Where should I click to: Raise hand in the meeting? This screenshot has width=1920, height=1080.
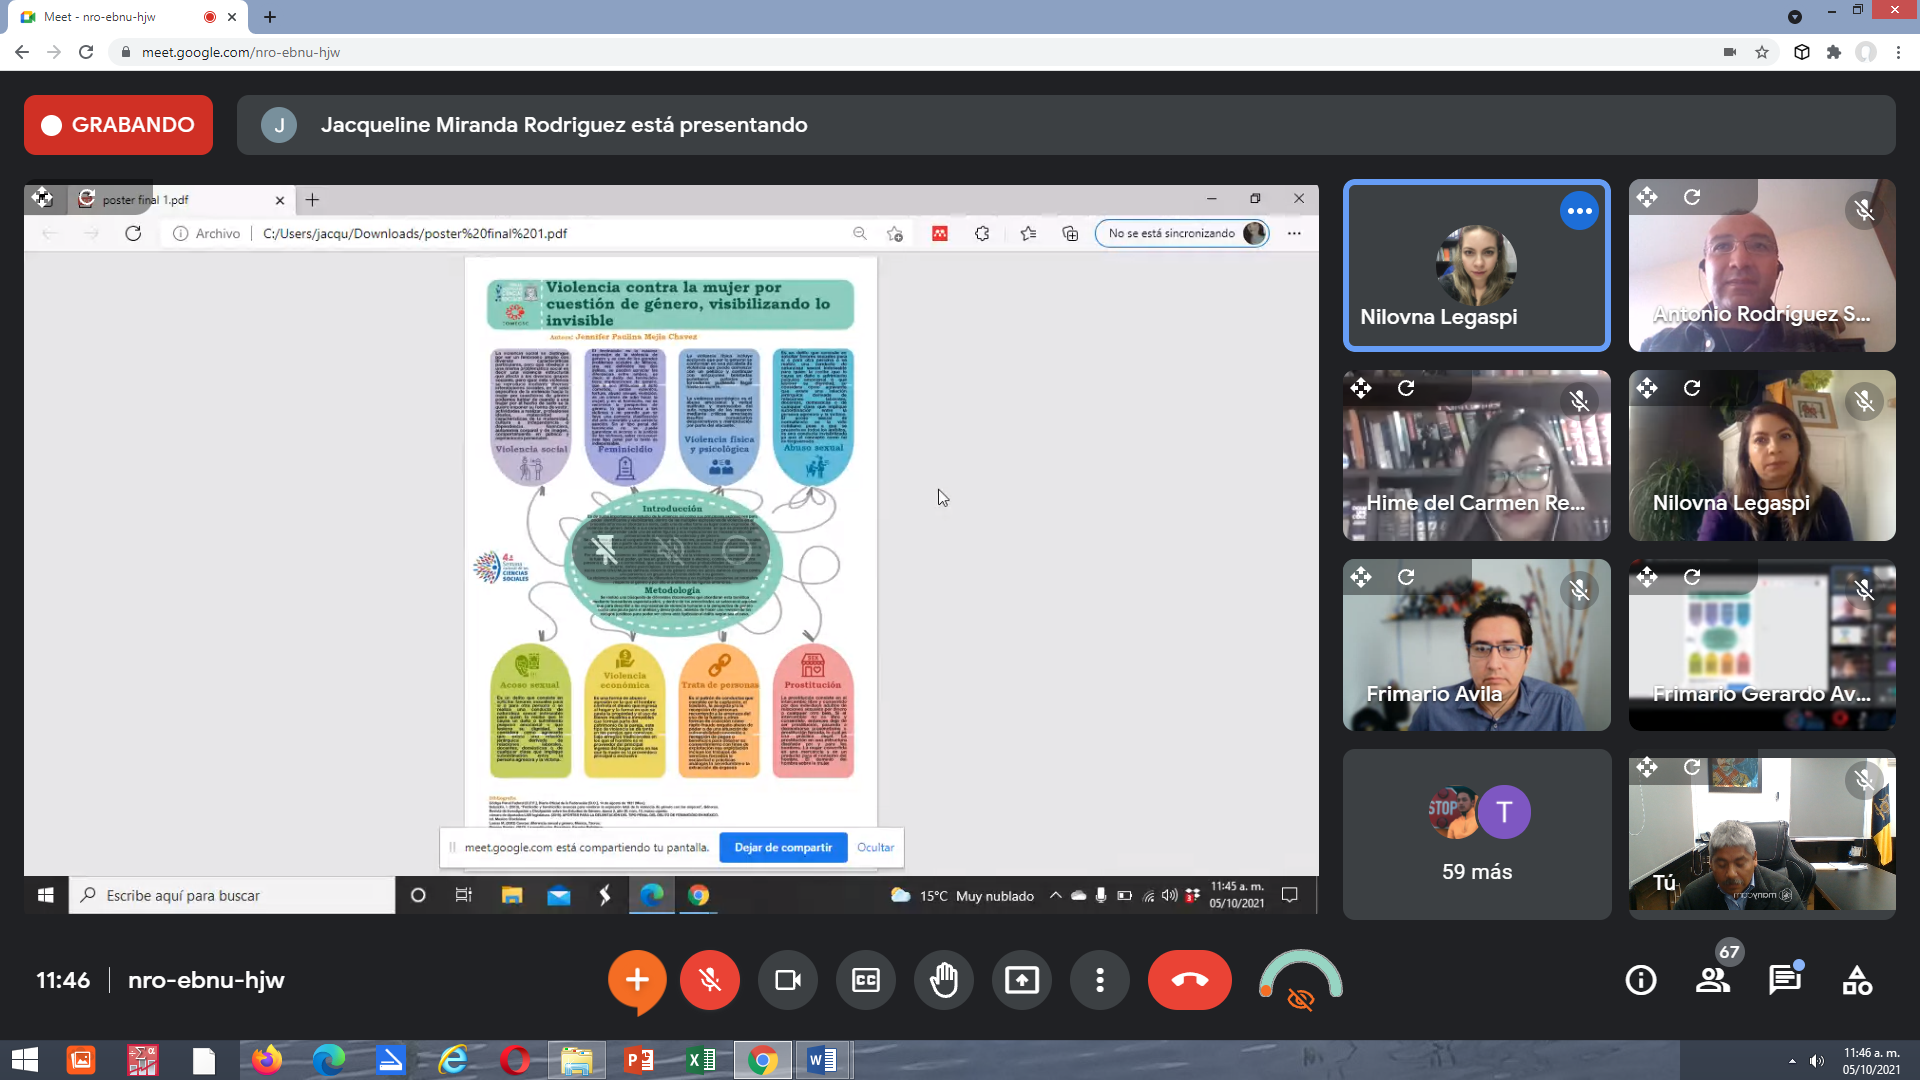944,980
